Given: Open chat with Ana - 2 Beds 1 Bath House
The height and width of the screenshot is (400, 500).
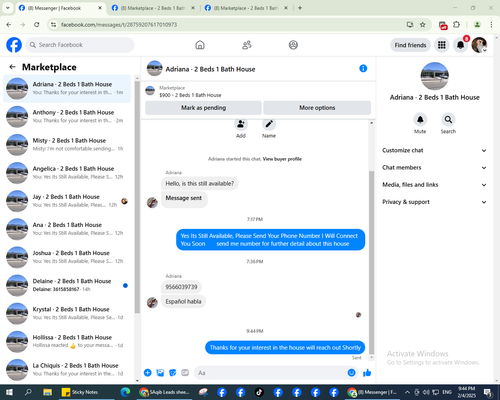Looking at the screenshot, I should (67, 229).
